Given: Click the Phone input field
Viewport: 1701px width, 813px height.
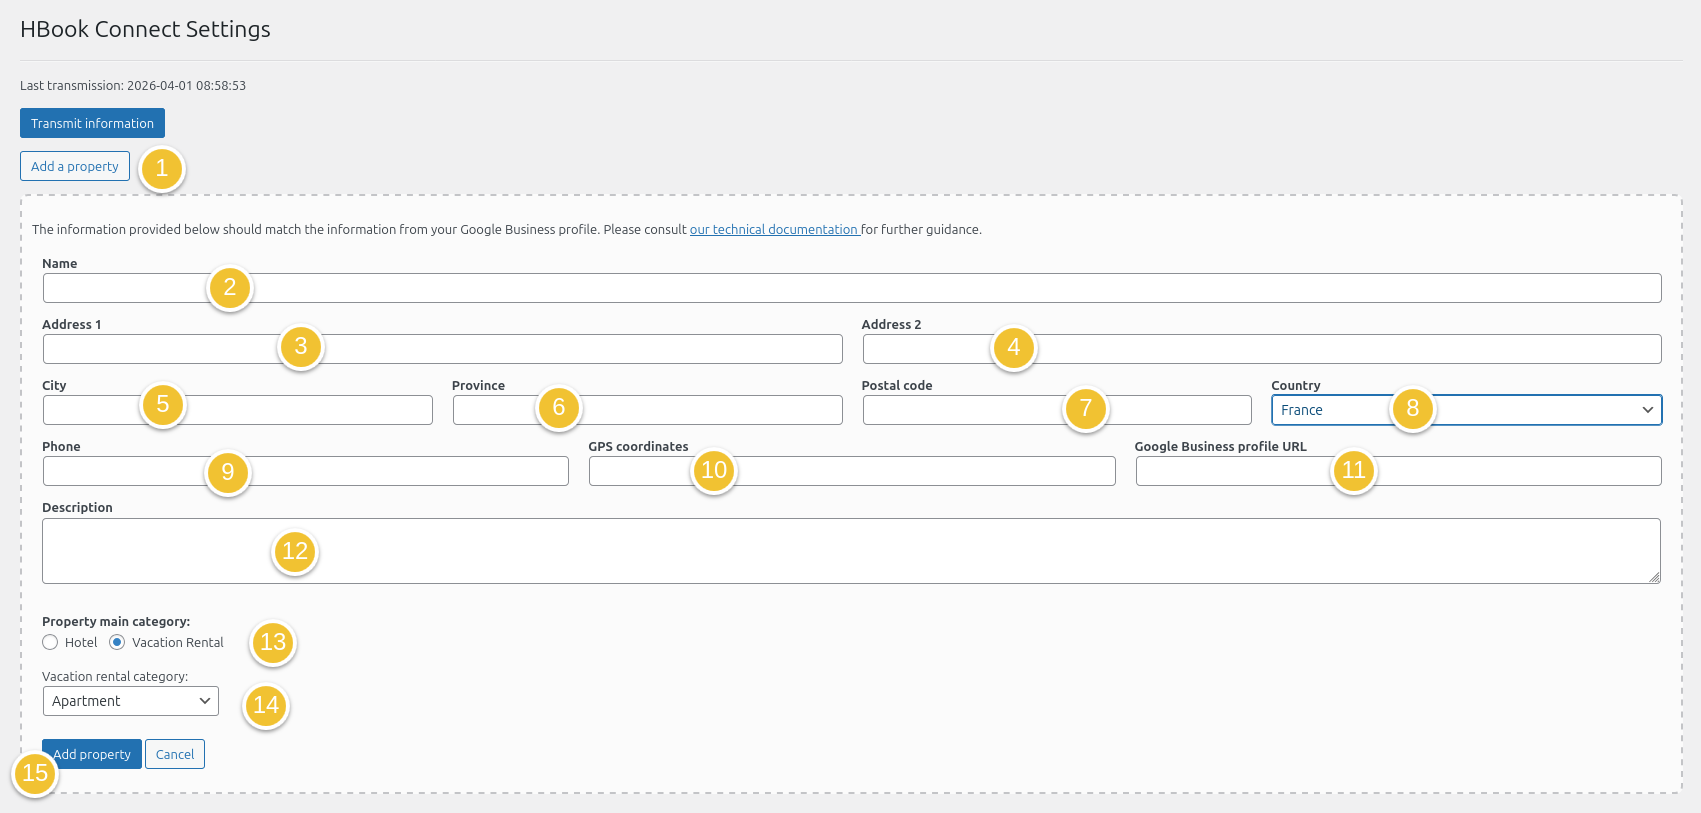Looking at the screenshot, I should [400, 471].
